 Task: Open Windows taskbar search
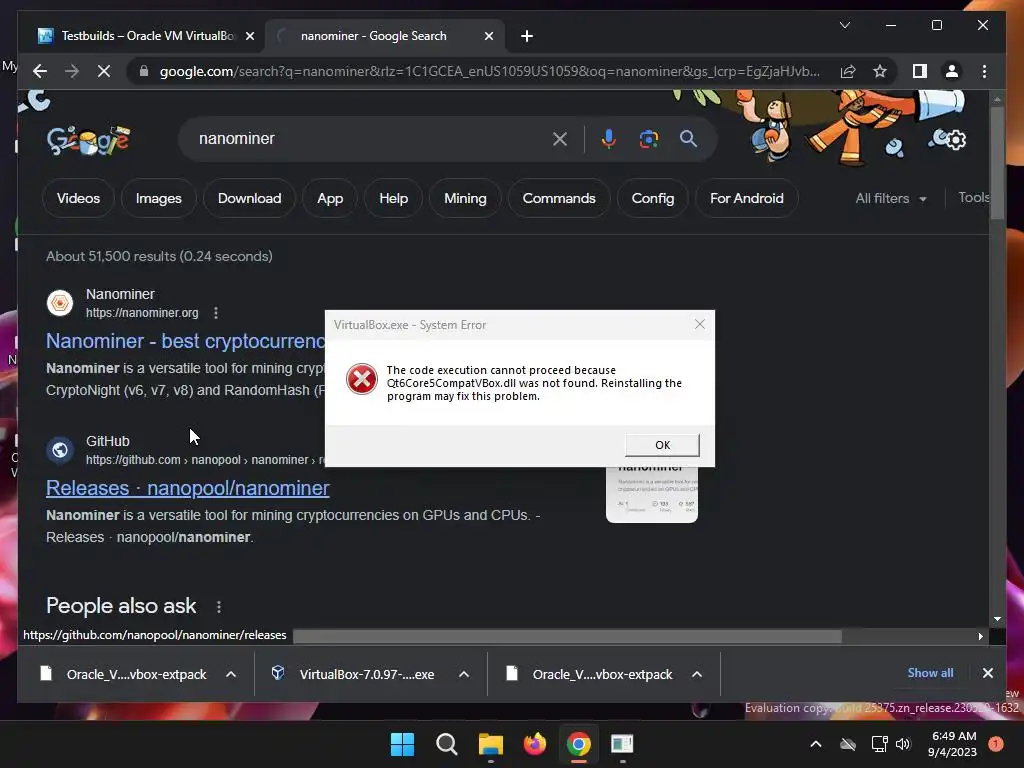tap(447, 744)
